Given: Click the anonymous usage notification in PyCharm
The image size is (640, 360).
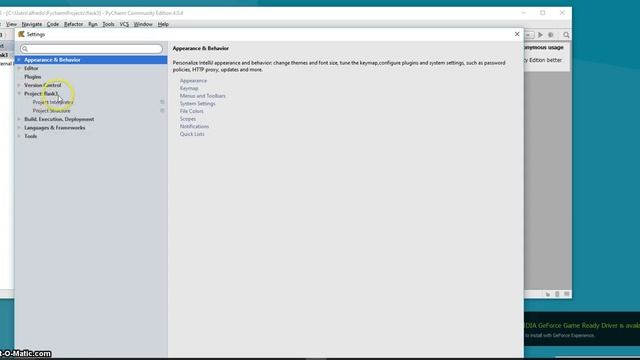Looking at the screenshot, I should coord(546,57).
